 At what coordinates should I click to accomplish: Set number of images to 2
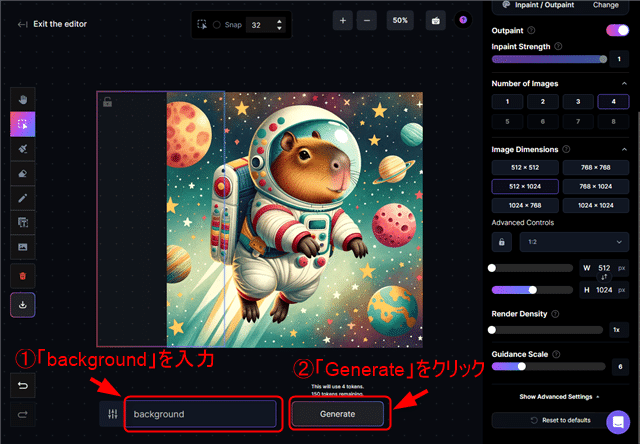pyautogui.click(x=543, y=102)
